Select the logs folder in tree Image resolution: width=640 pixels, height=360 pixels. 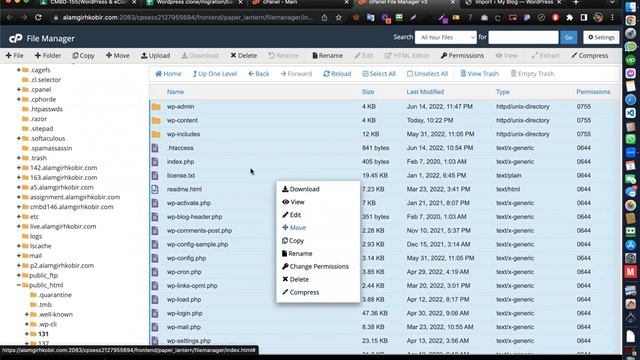point(36,236)
